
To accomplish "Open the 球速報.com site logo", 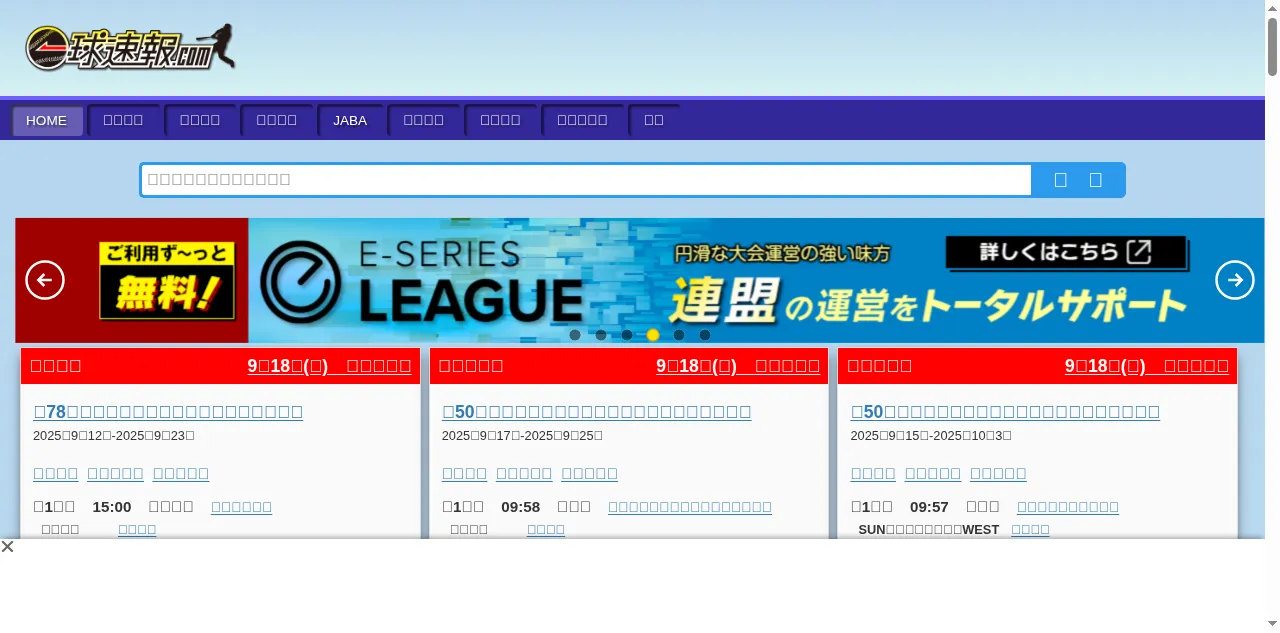I will point(131,47).
